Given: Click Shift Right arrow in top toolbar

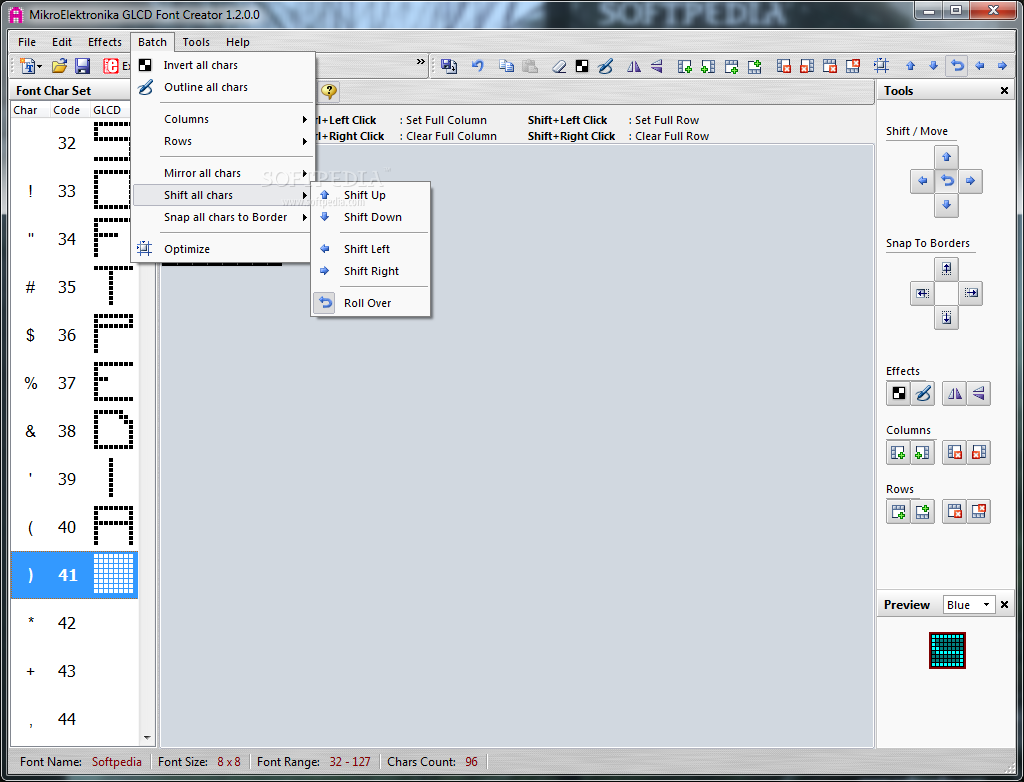Looking at the screenshot, I should tap(1002, 65).
